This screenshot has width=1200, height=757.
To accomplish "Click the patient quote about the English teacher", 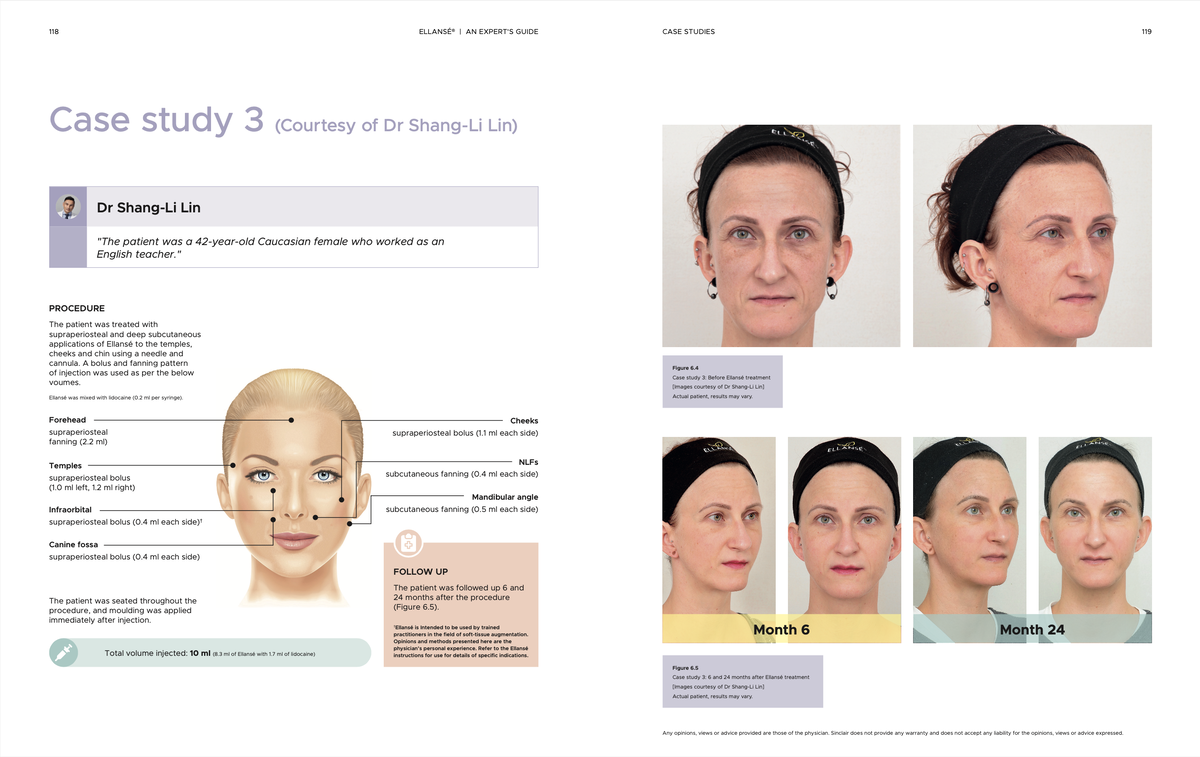I will [x=270, y=248].
